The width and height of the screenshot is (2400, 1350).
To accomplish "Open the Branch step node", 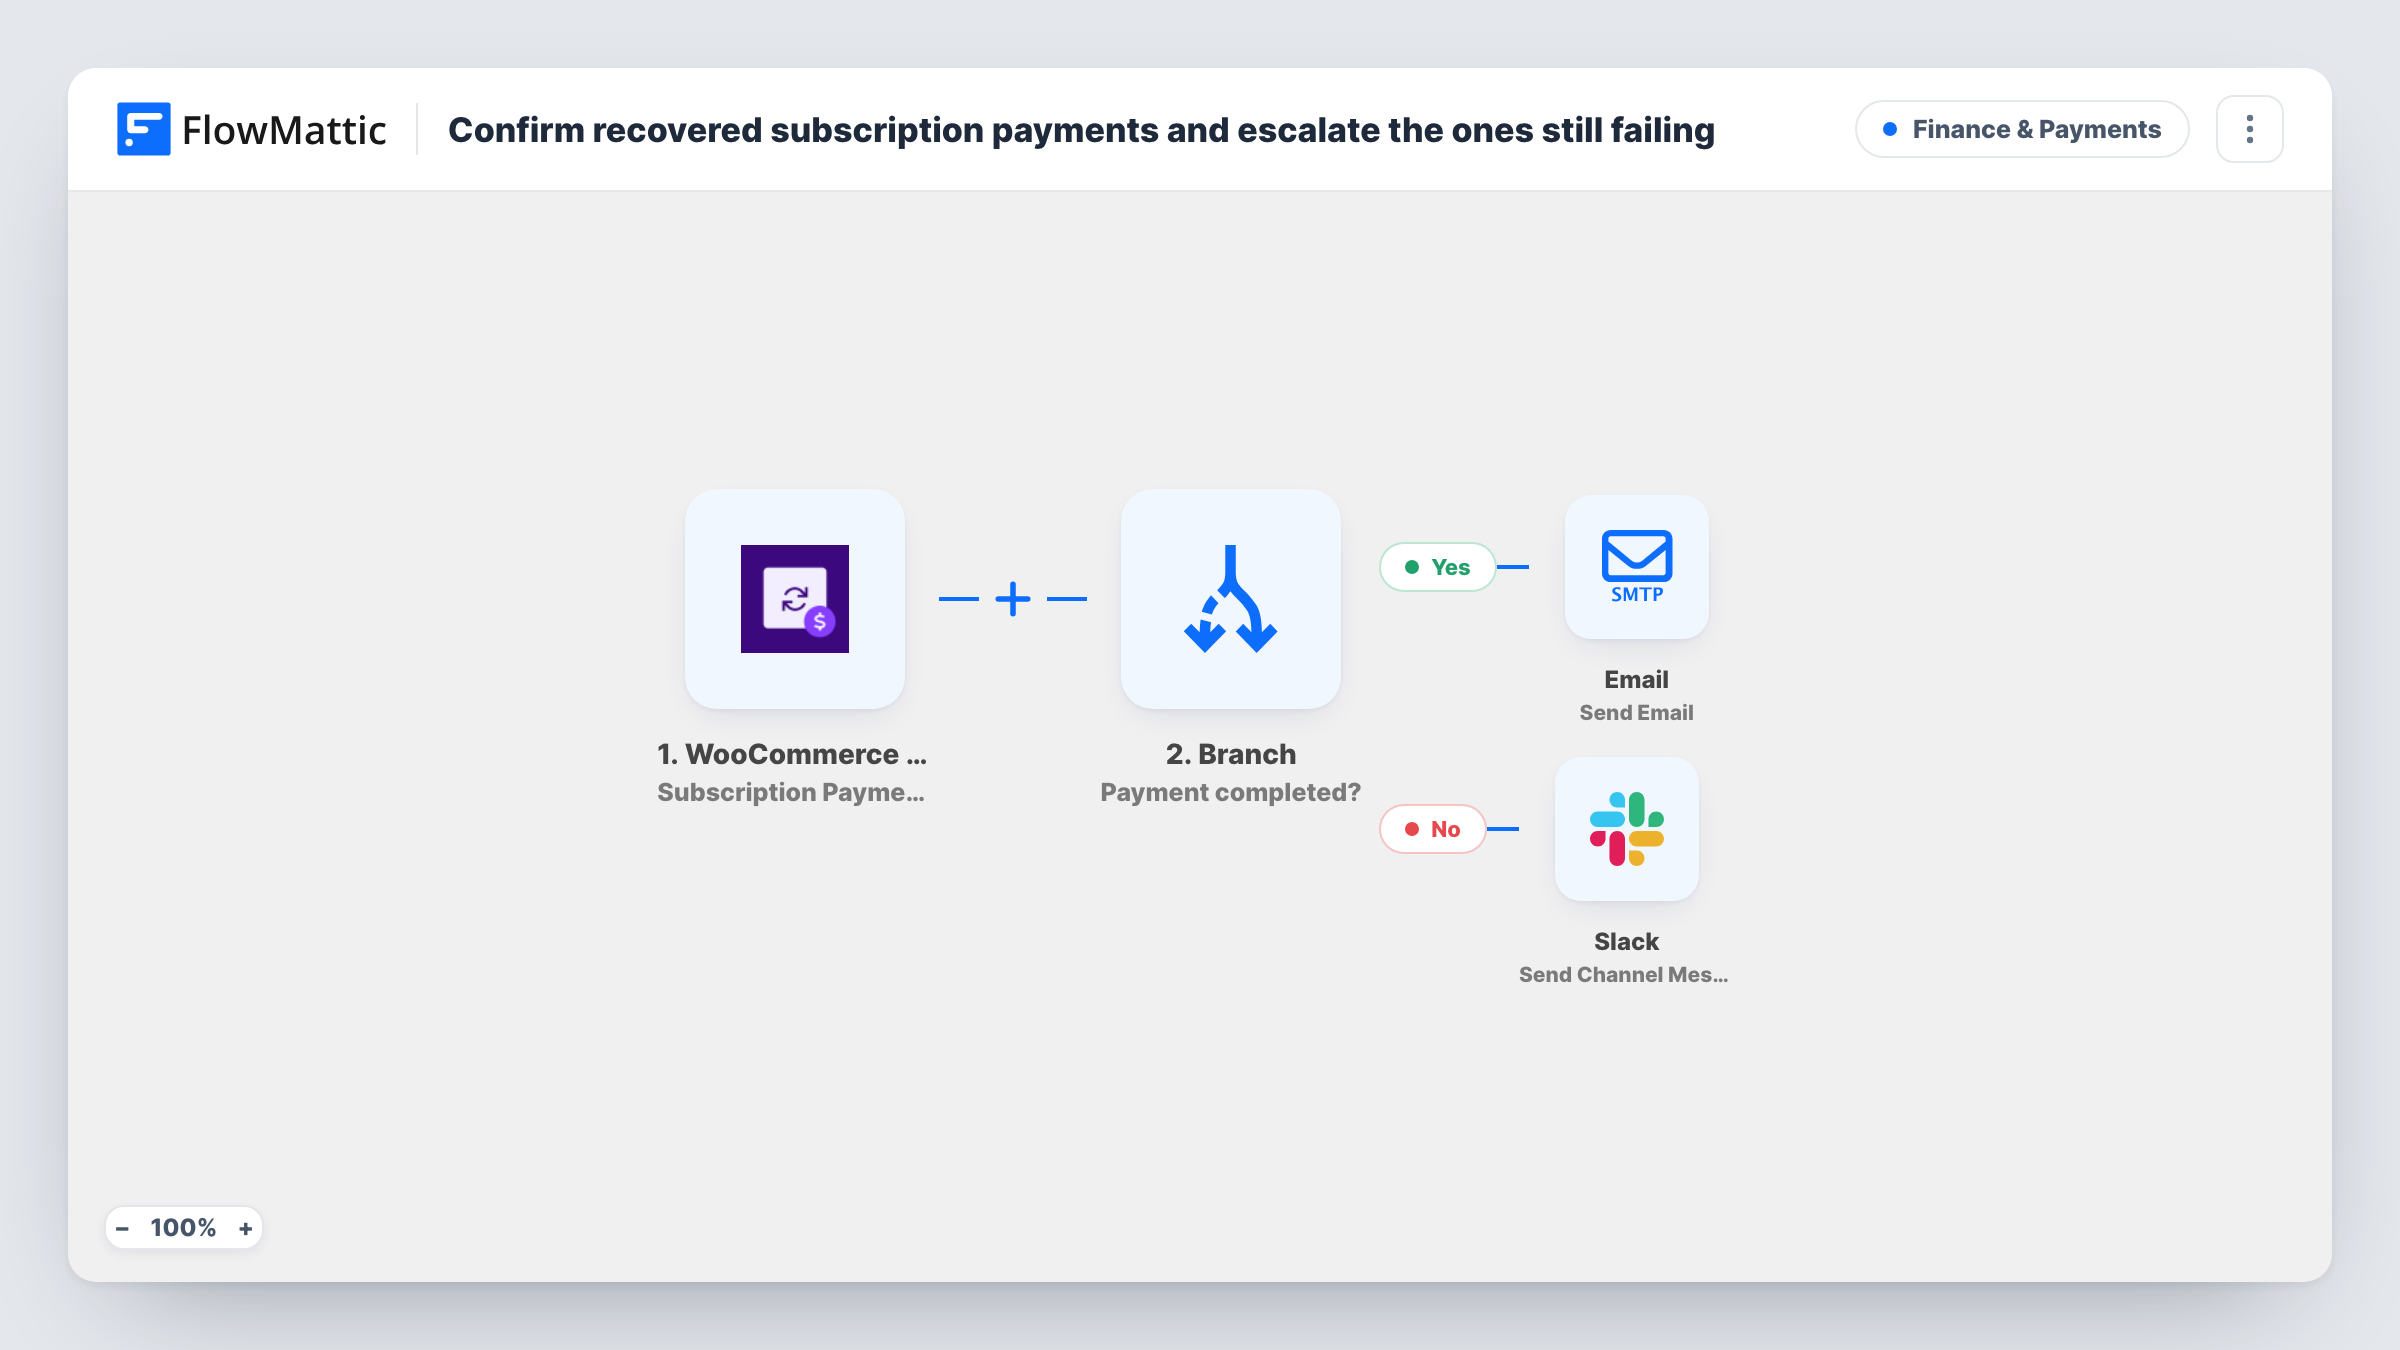I will (1231, 599).
